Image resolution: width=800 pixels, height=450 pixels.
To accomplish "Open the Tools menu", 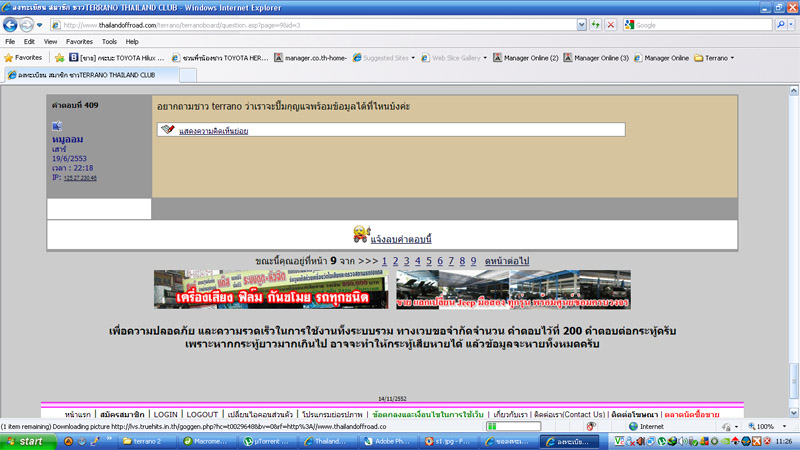I will [x=109, y=42].
